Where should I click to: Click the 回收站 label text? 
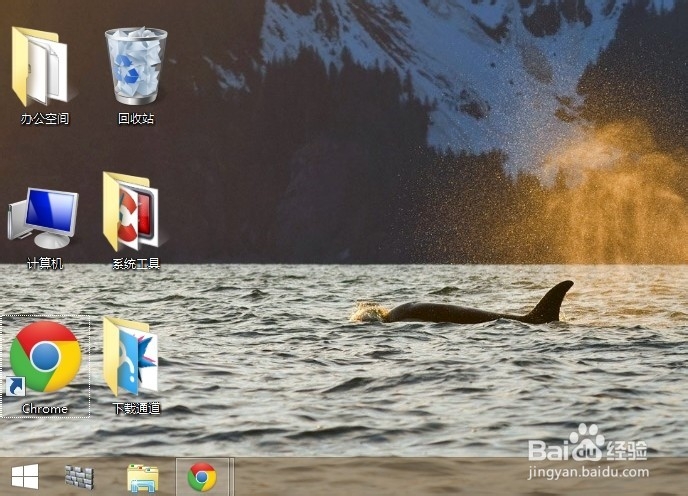tap(136, 119)
